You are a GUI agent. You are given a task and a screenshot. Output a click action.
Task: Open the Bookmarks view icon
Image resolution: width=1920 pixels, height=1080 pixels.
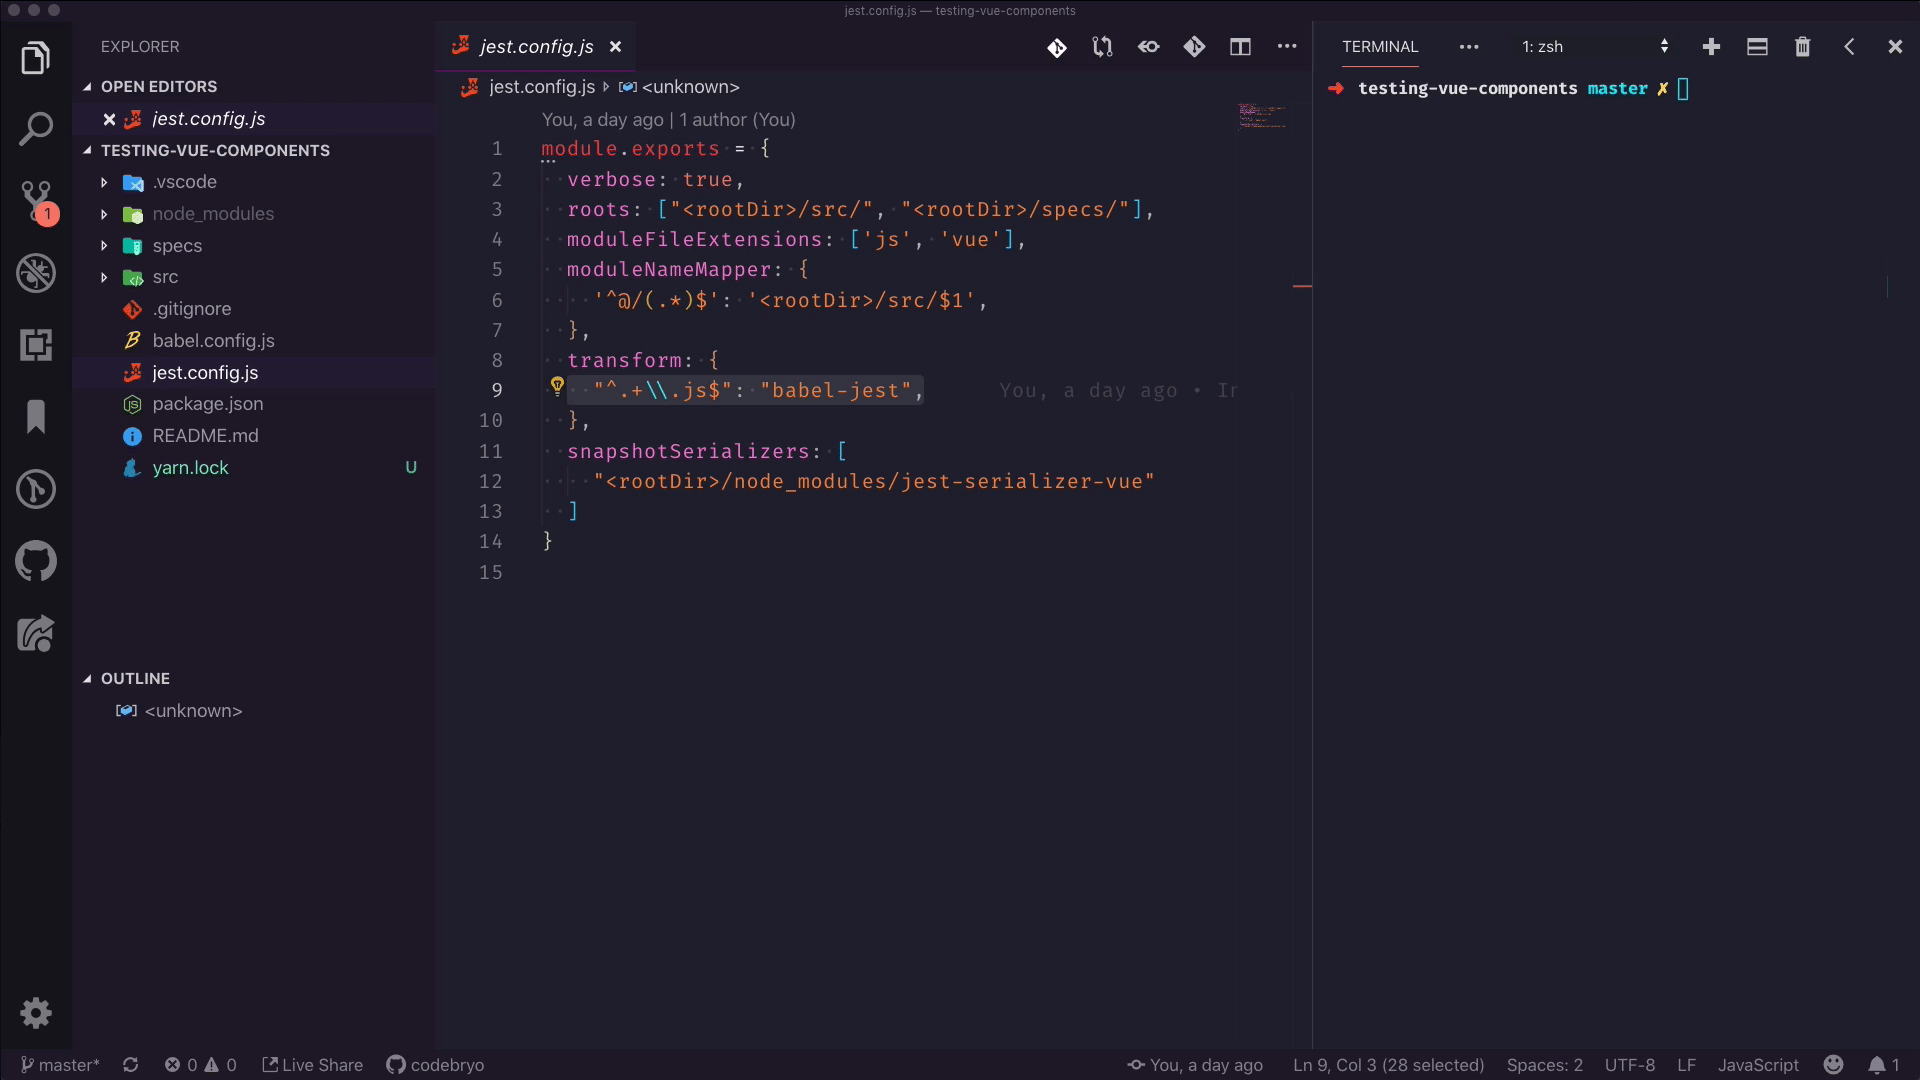pyautogui.click(x=36, y=416)
